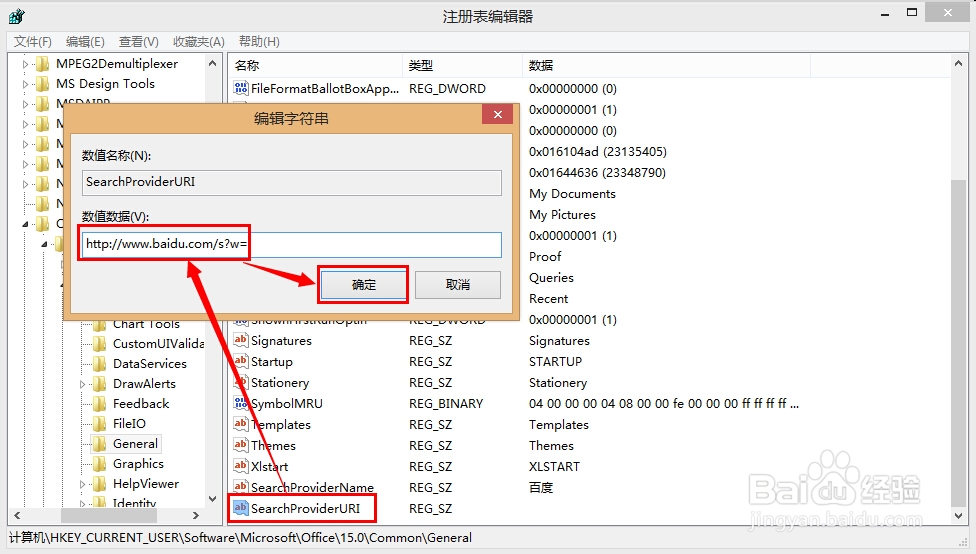Click the 数据 column header
This screenshot has height=554, width=976.
666,65
